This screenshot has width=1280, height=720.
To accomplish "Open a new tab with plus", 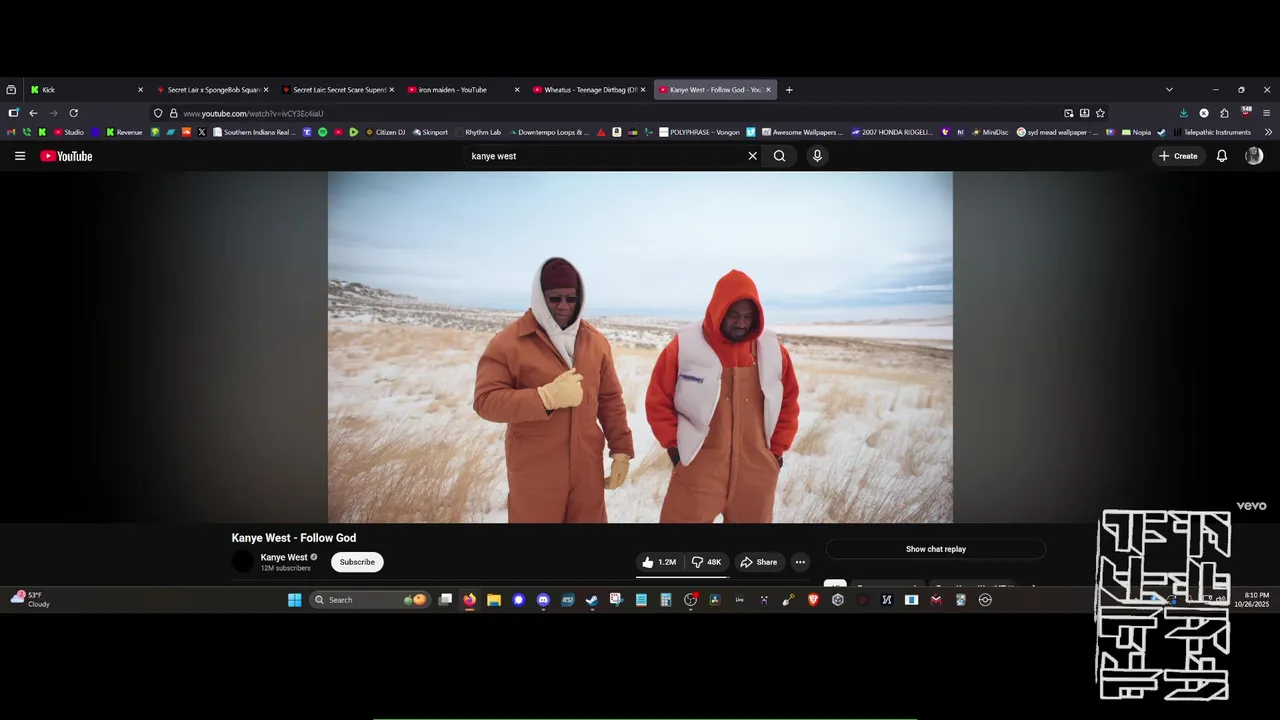I will pos(789,90).
